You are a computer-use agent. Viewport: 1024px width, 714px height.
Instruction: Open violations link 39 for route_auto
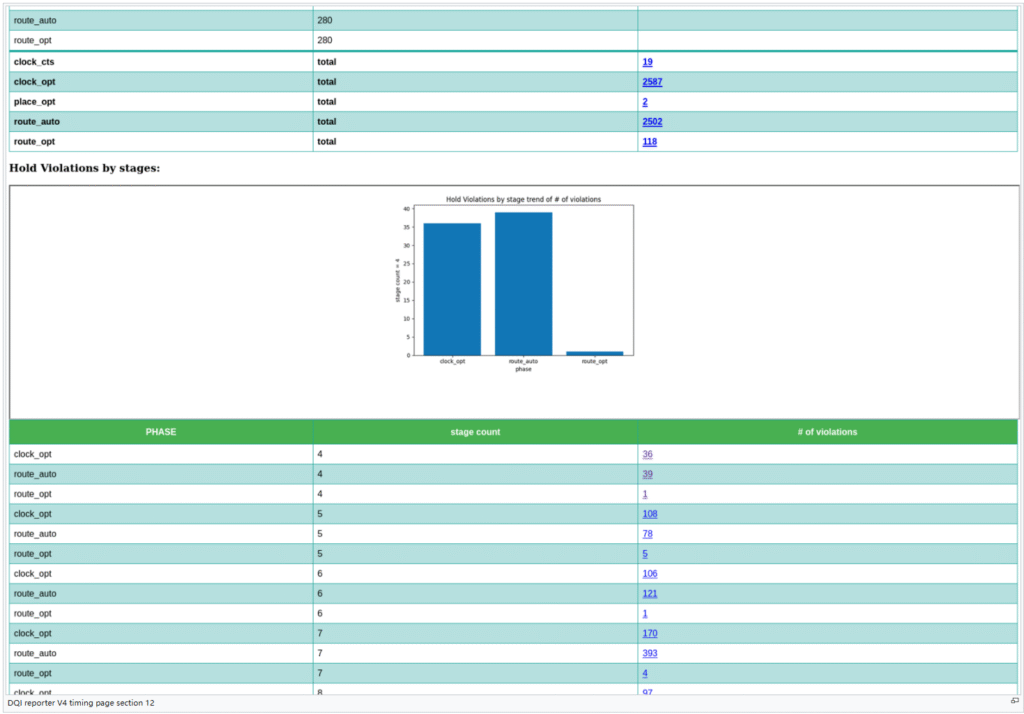click(647, 474)
